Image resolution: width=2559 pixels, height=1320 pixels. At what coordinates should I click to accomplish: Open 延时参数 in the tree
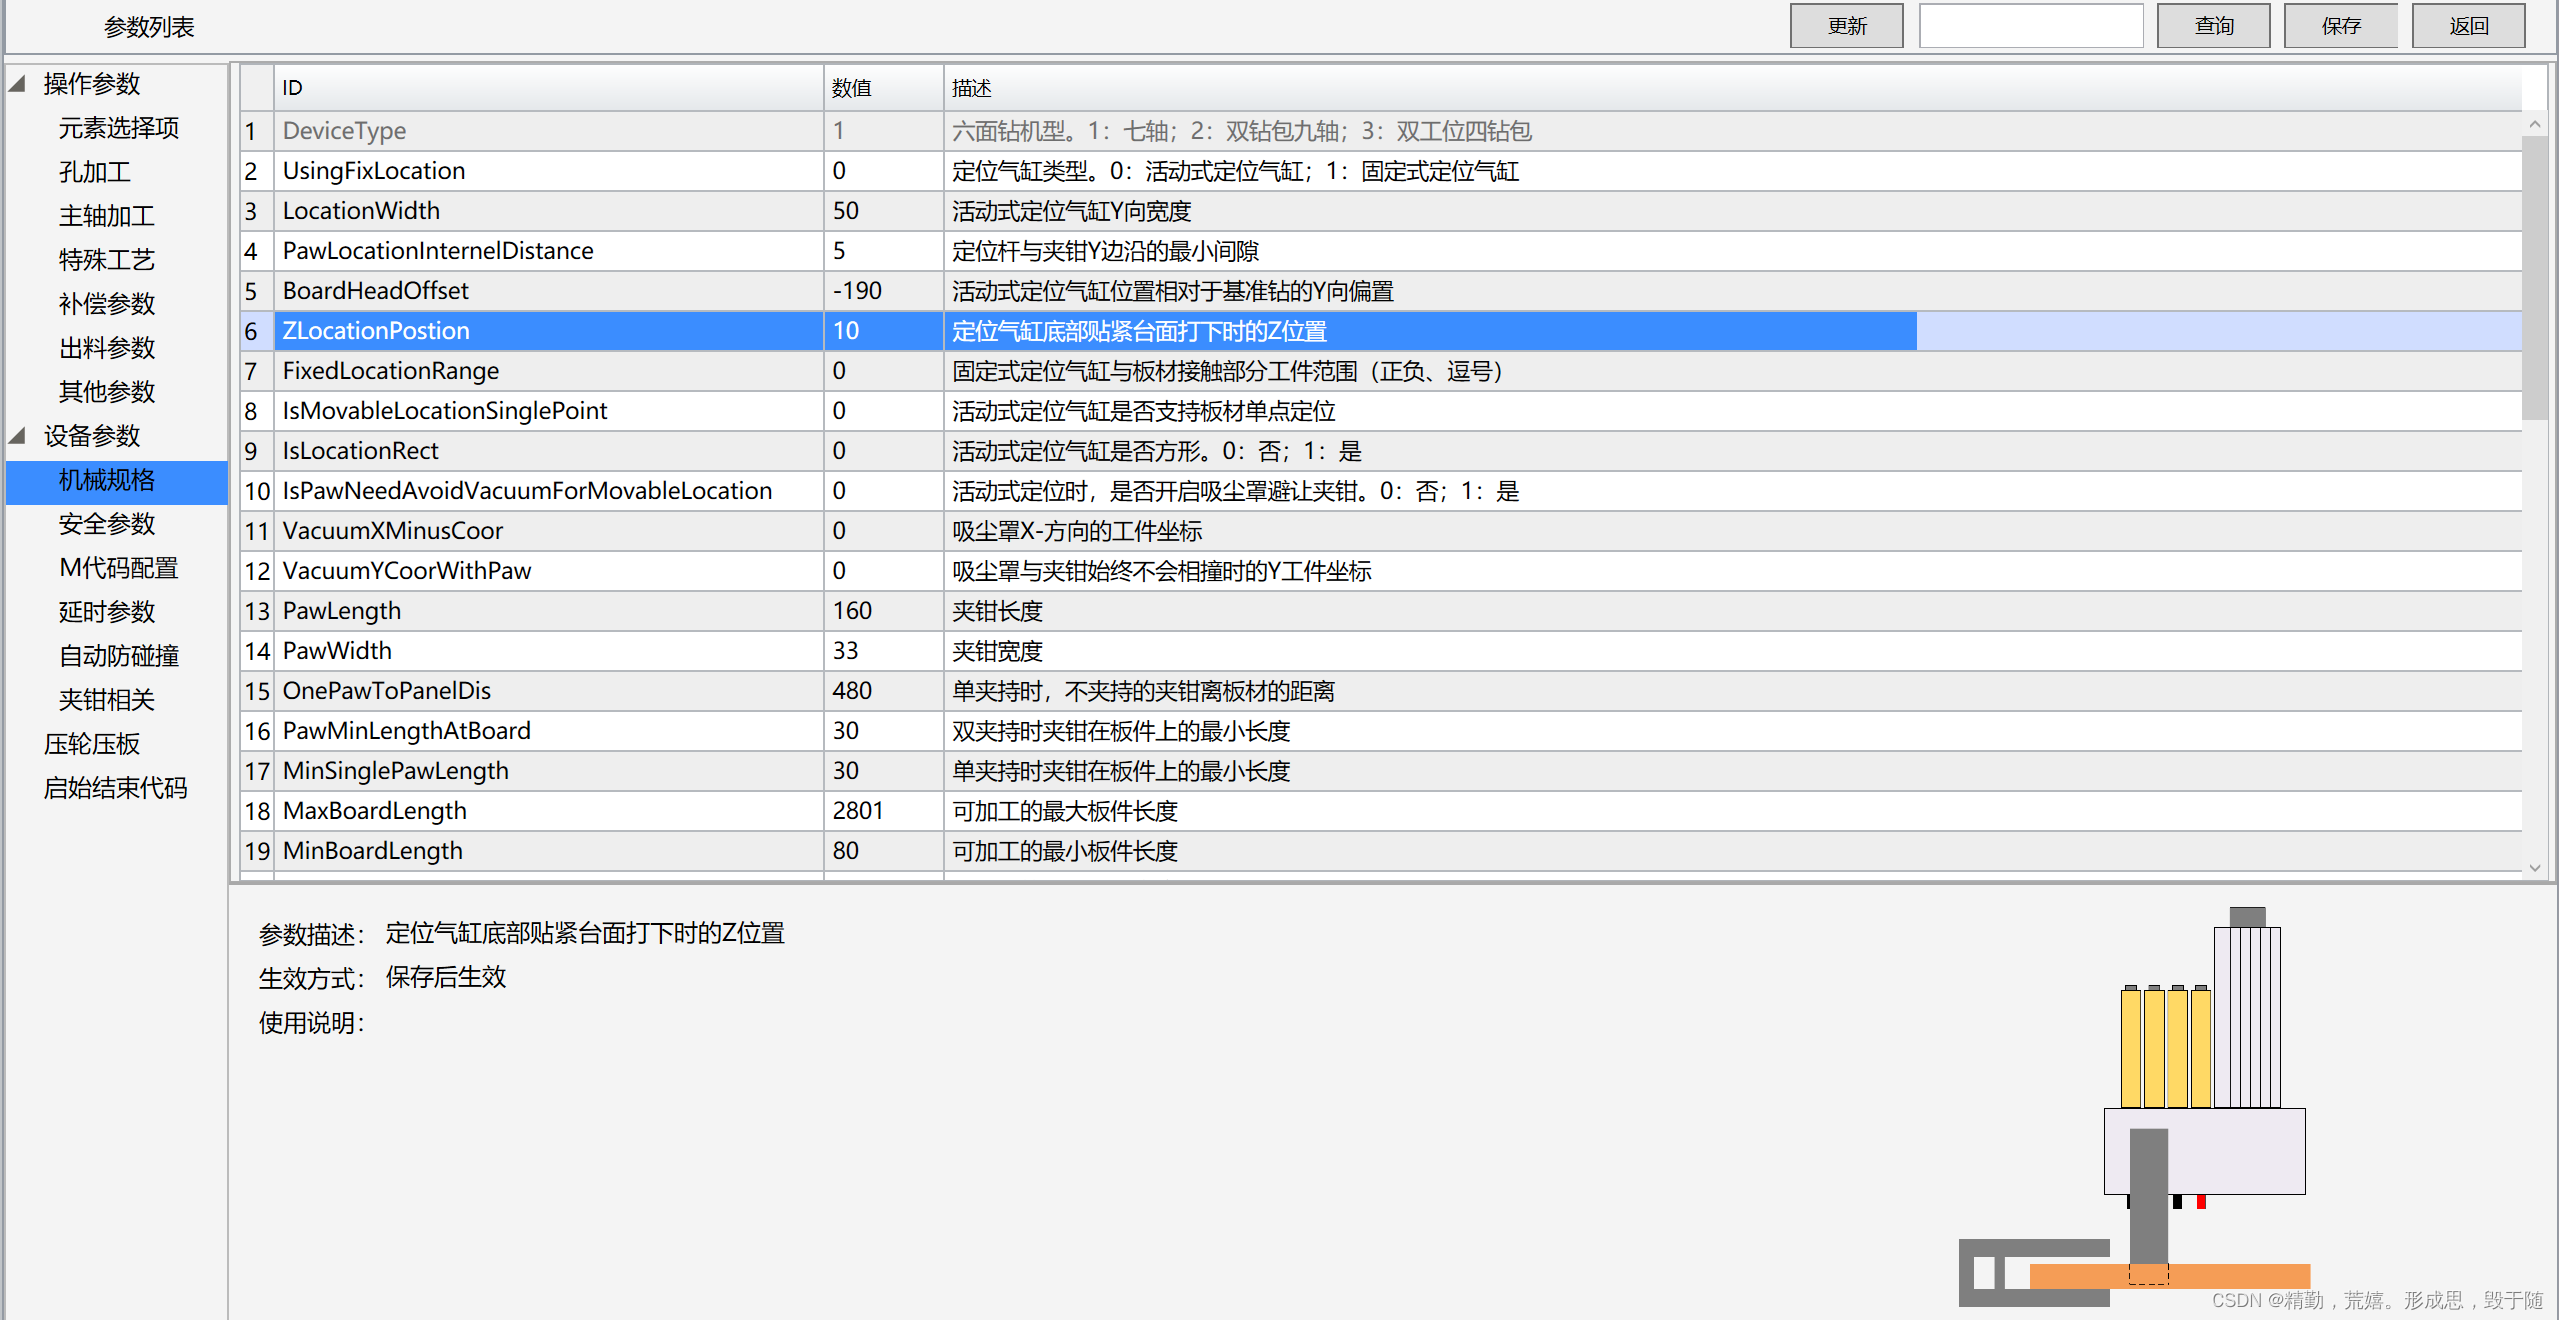(x=107, y=612)
